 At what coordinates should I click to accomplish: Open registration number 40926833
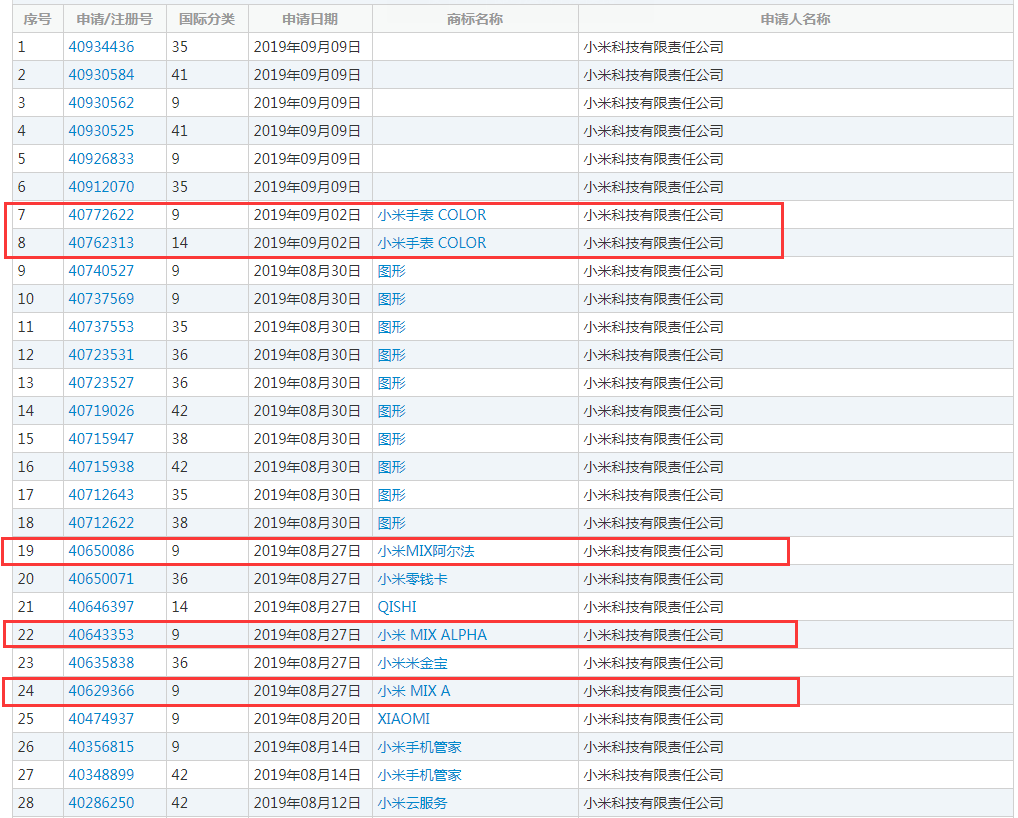(x=101, y=158)
